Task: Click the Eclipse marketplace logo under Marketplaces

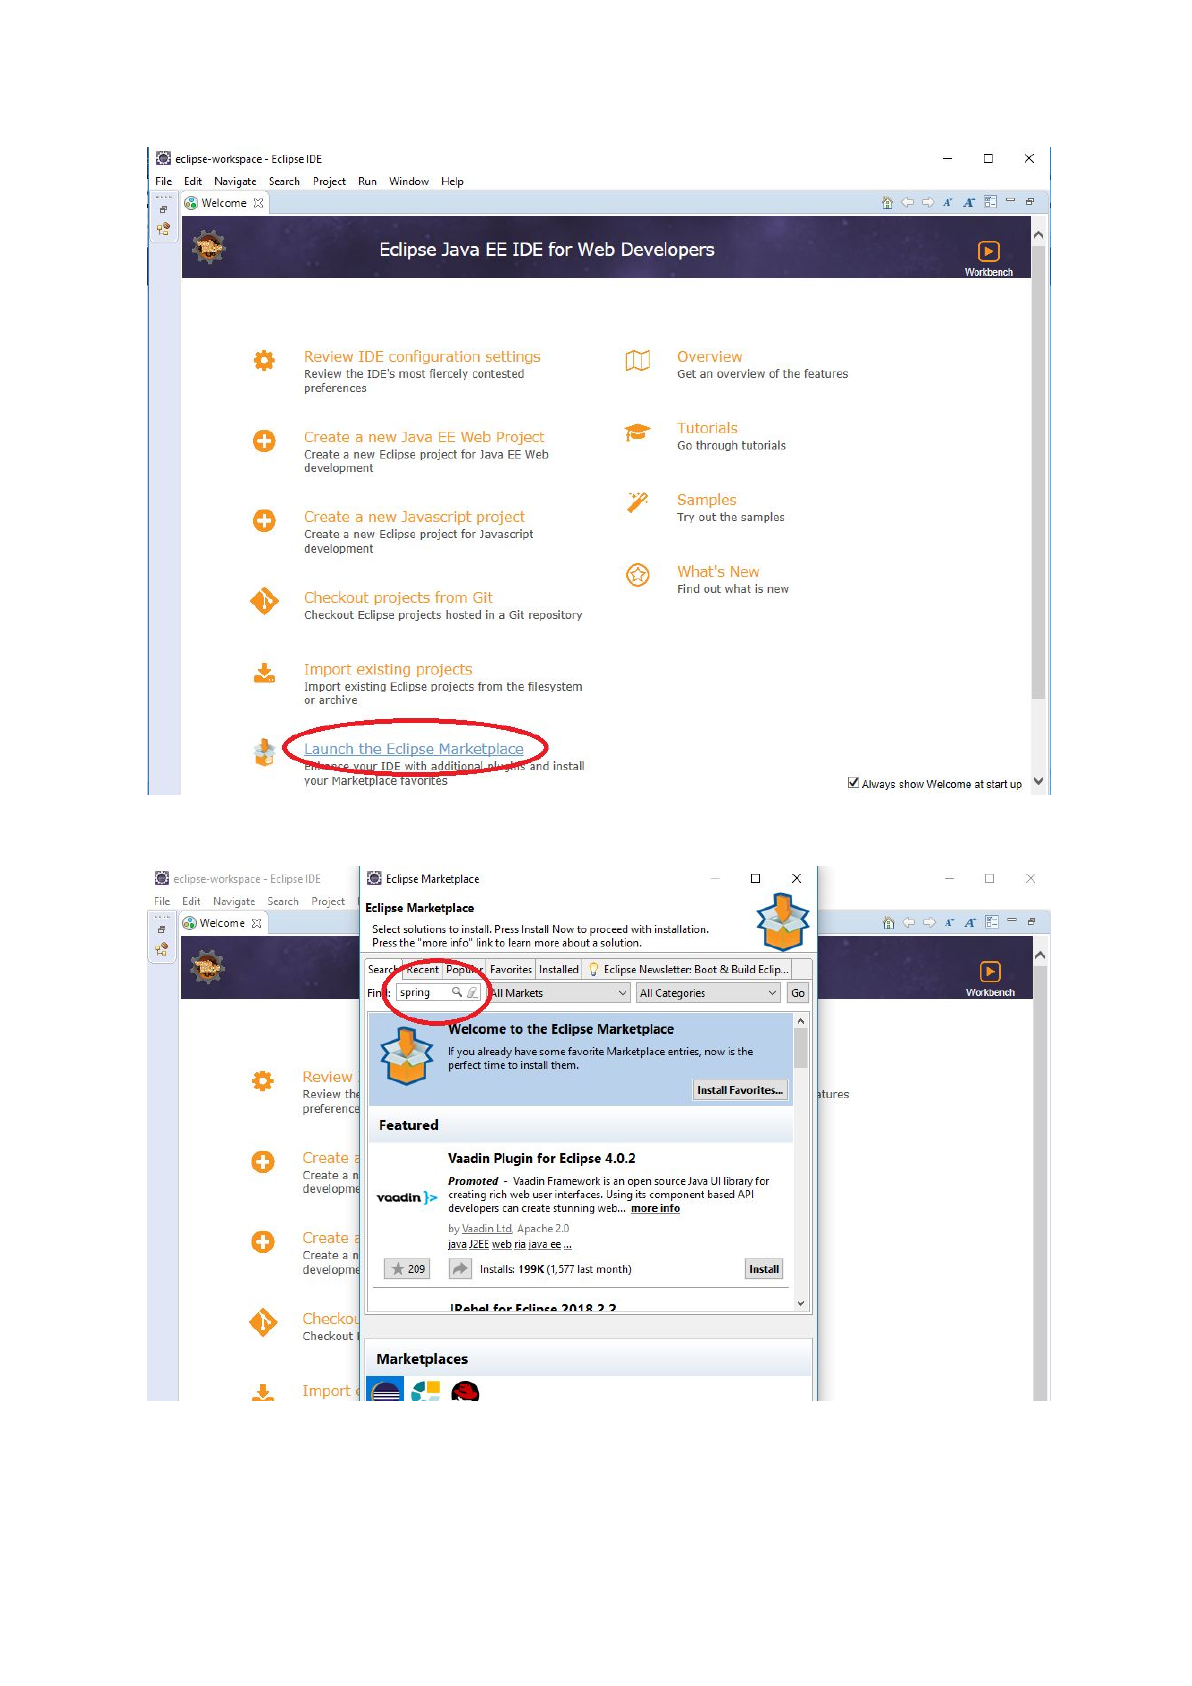Action: (x=385, y=1390)
